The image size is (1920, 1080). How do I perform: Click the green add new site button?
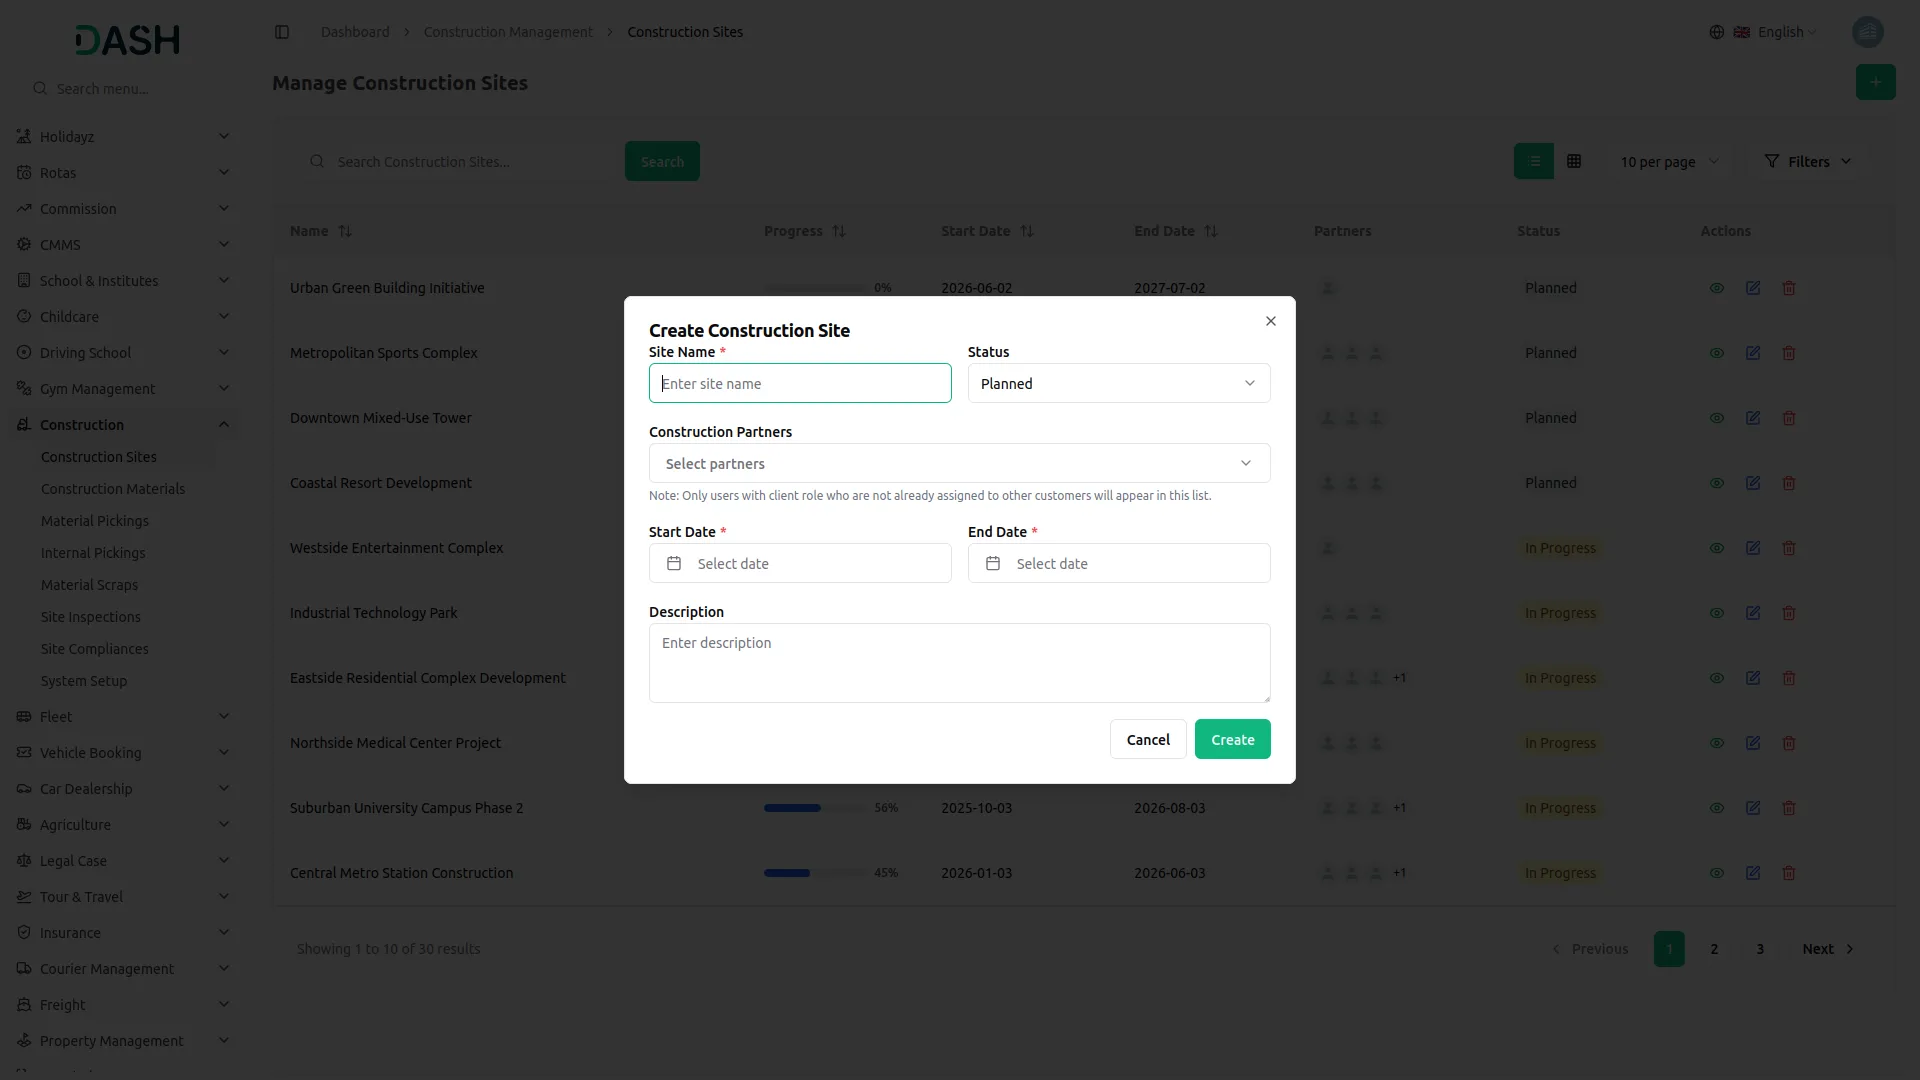[x=1875, y=82]
